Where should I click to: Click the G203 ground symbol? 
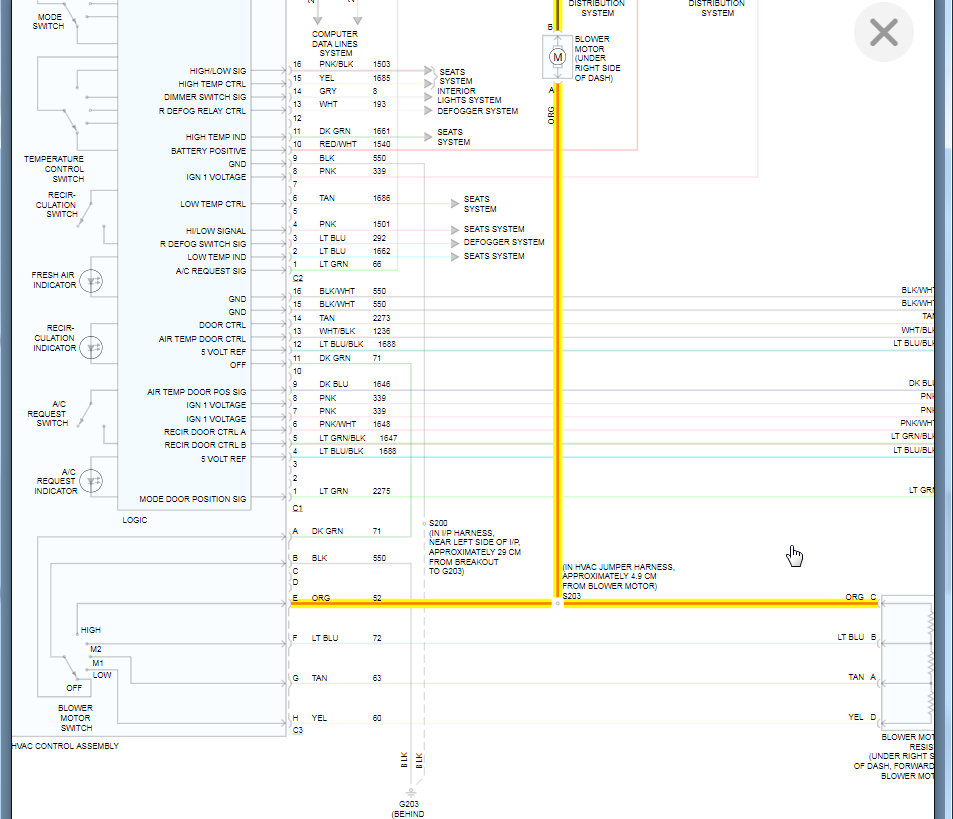[411, 793]
